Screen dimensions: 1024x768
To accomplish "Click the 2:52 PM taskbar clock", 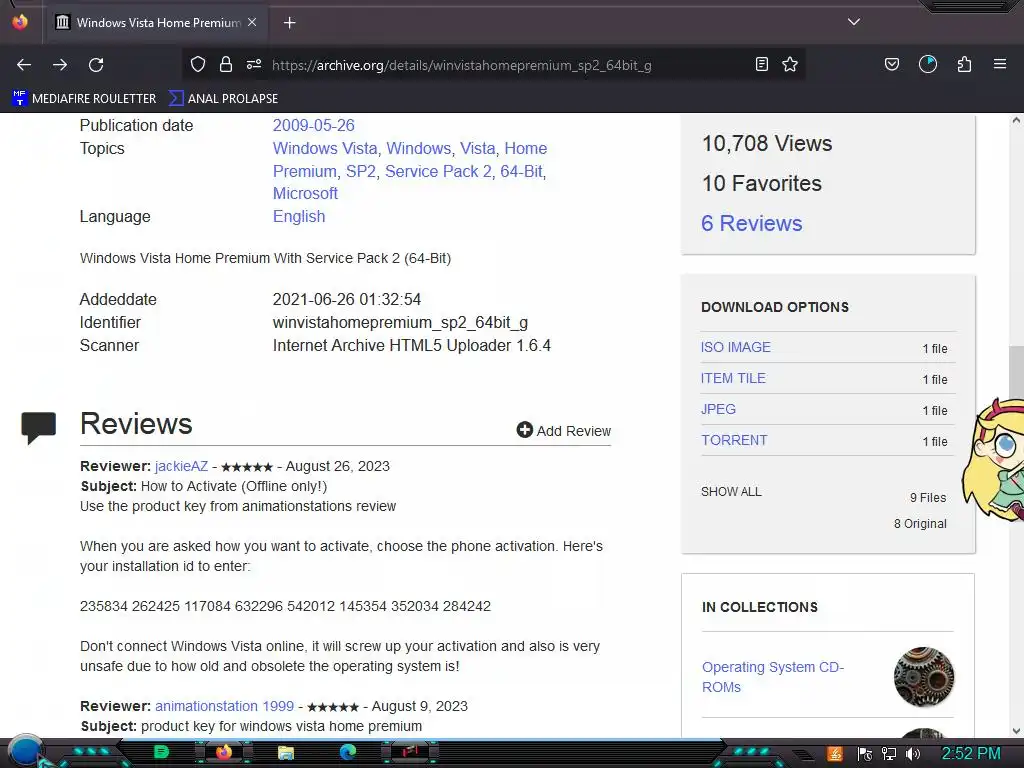I will pyautogui.click(x=971, y=754).
